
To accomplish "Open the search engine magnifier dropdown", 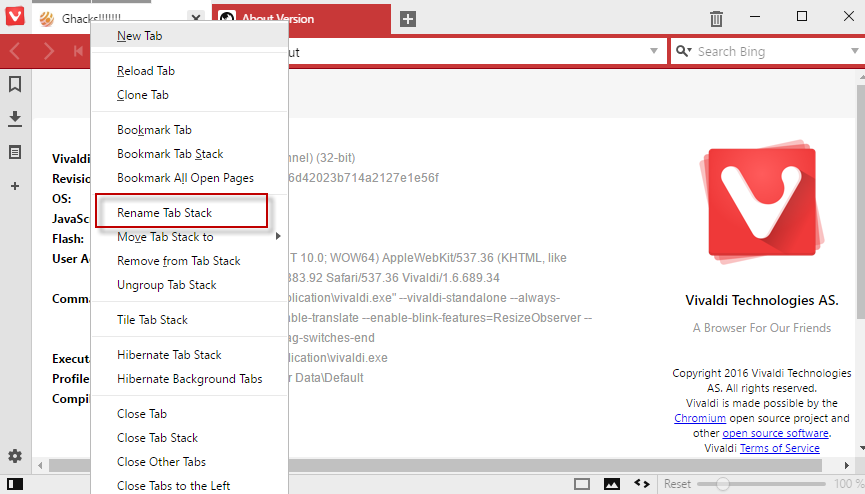I will click(x=684, y=51).
